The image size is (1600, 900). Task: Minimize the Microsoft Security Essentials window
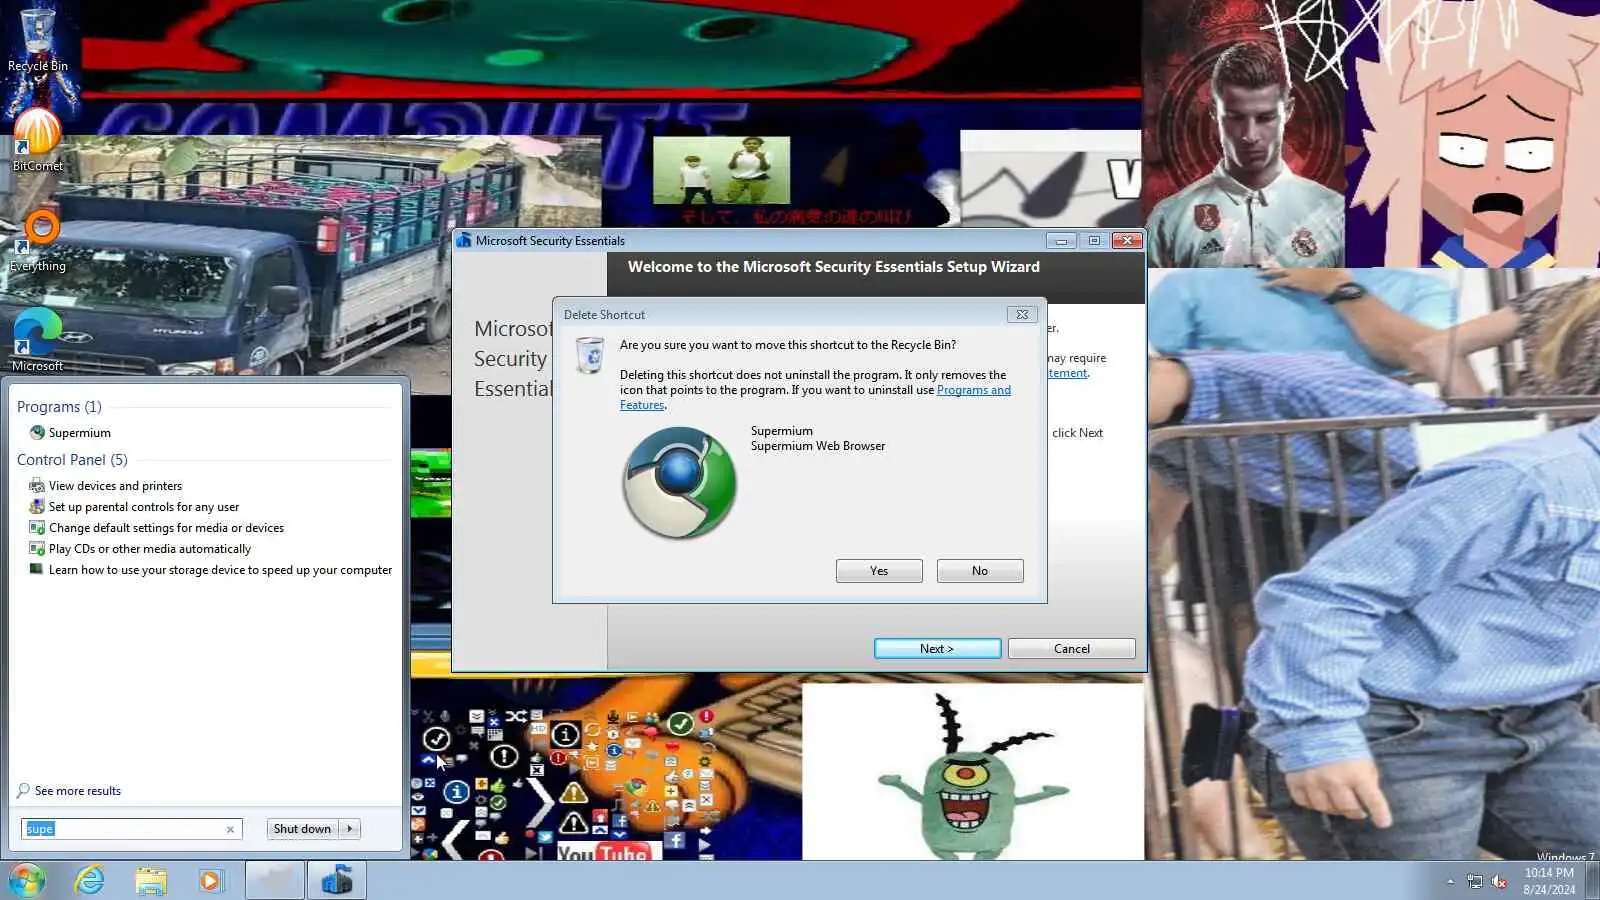[x=1061, y=240]
